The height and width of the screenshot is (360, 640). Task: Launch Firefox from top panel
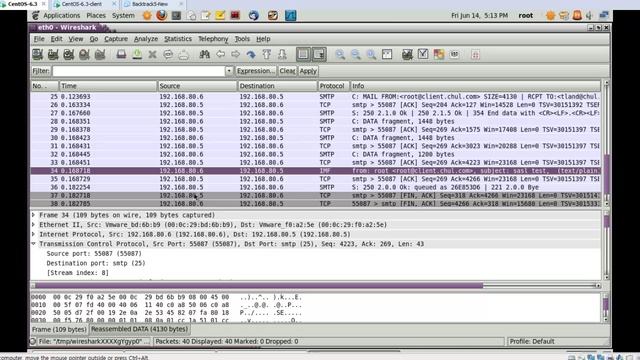(x=162, y=16)
